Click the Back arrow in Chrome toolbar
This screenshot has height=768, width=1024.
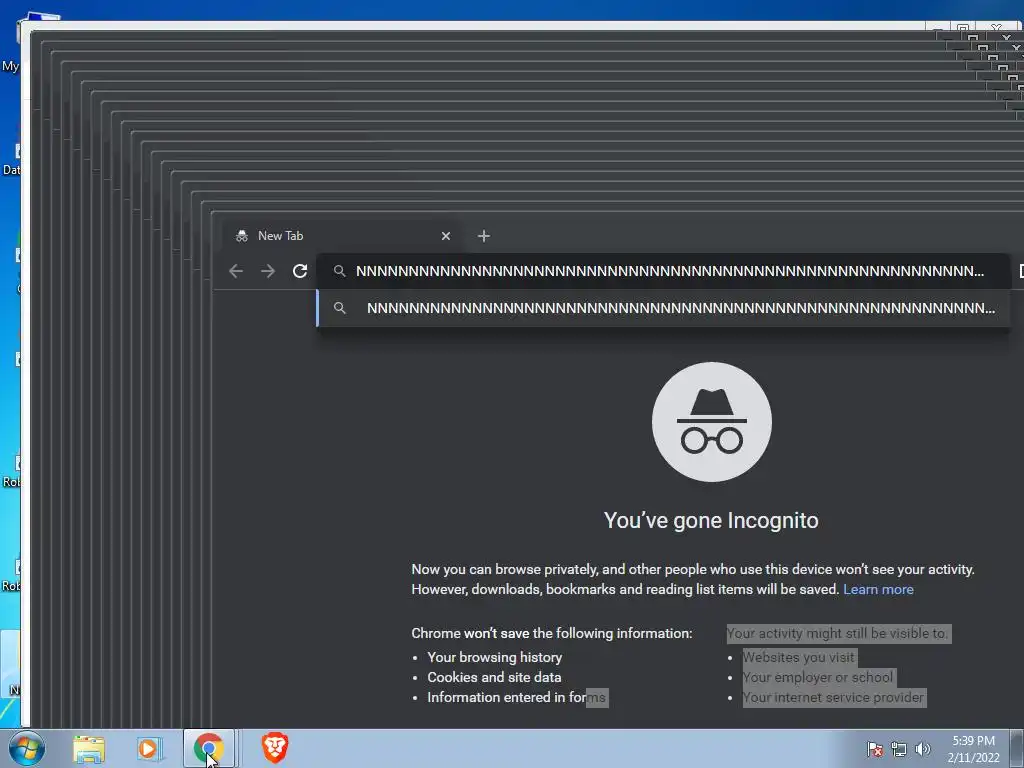click(x=236, y=271)
